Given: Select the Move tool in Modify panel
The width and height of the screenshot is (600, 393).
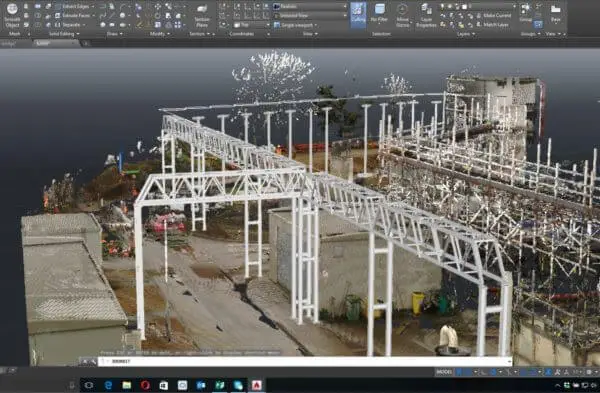Looking at the screenshot, I should point(158,7).
